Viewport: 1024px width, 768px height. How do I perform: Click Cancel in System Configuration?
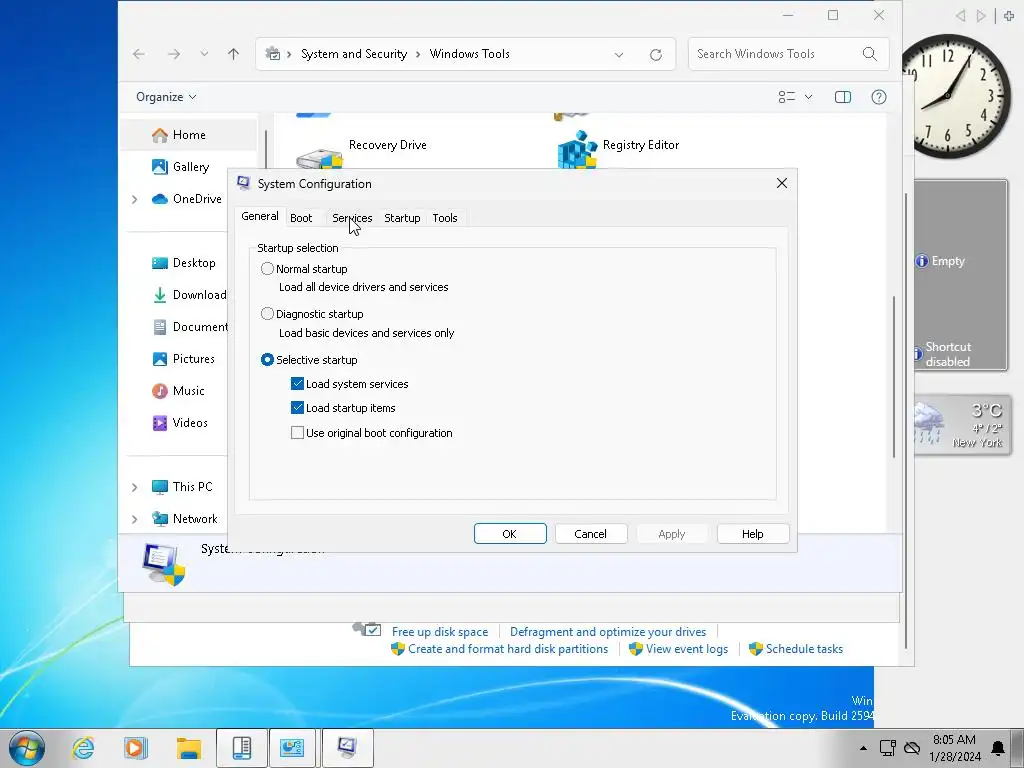pos(591,534)
